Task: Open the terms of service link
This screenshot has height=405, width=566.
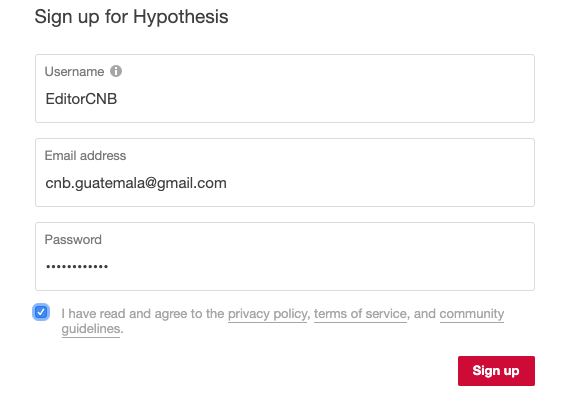Action: (360, 314)
